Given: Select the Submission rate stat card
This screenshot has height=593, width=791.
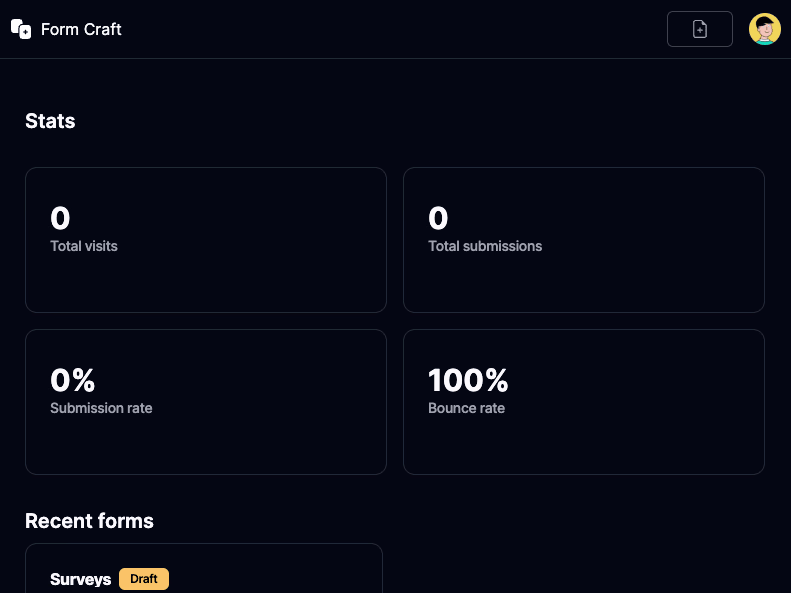Looking at the screenshot, I should (205, 402).
